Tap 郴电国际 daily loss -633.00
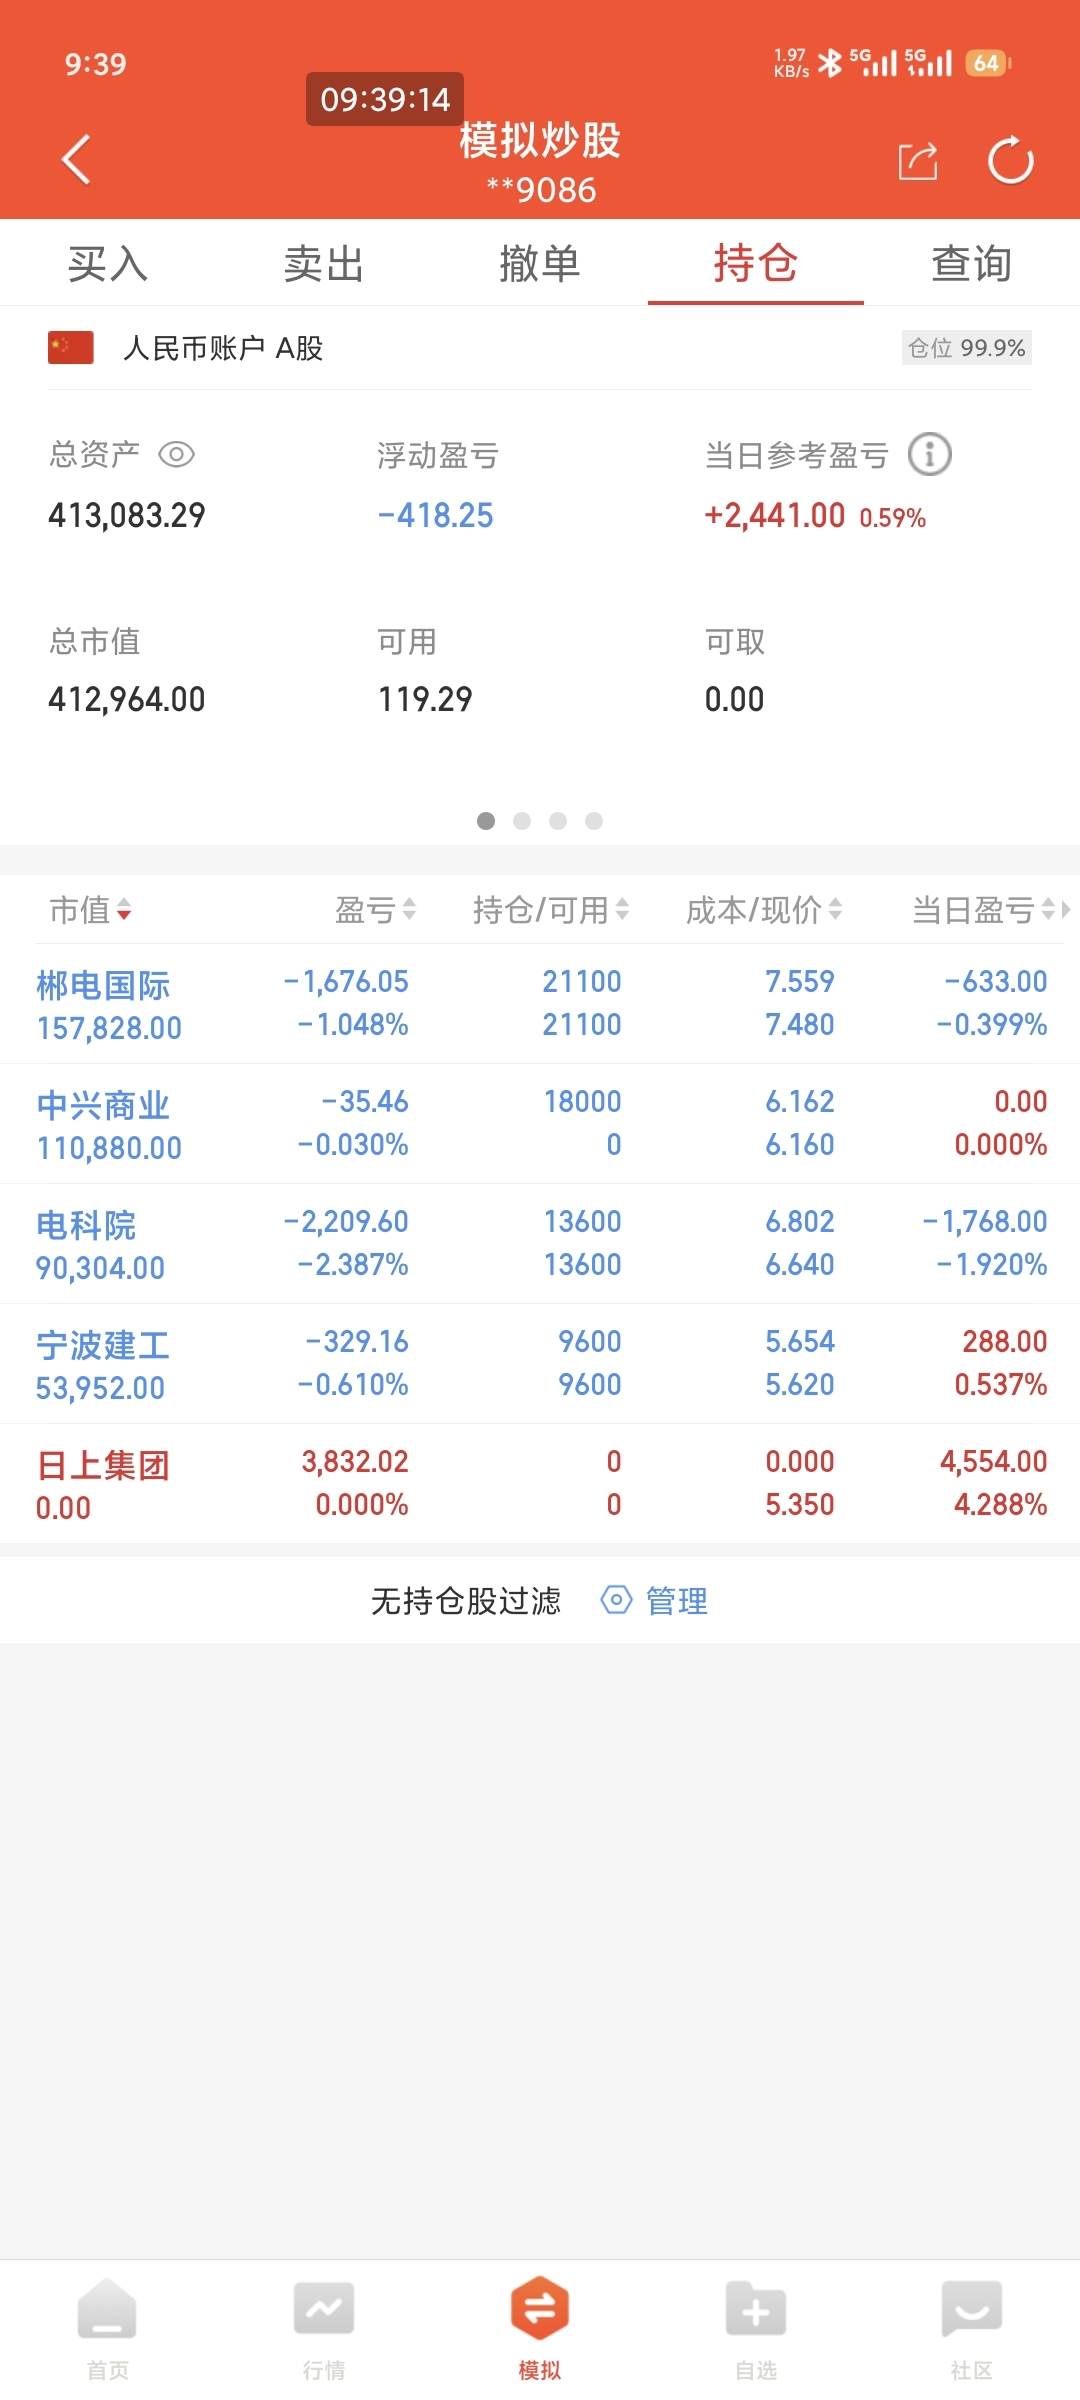 click(996, 981)
